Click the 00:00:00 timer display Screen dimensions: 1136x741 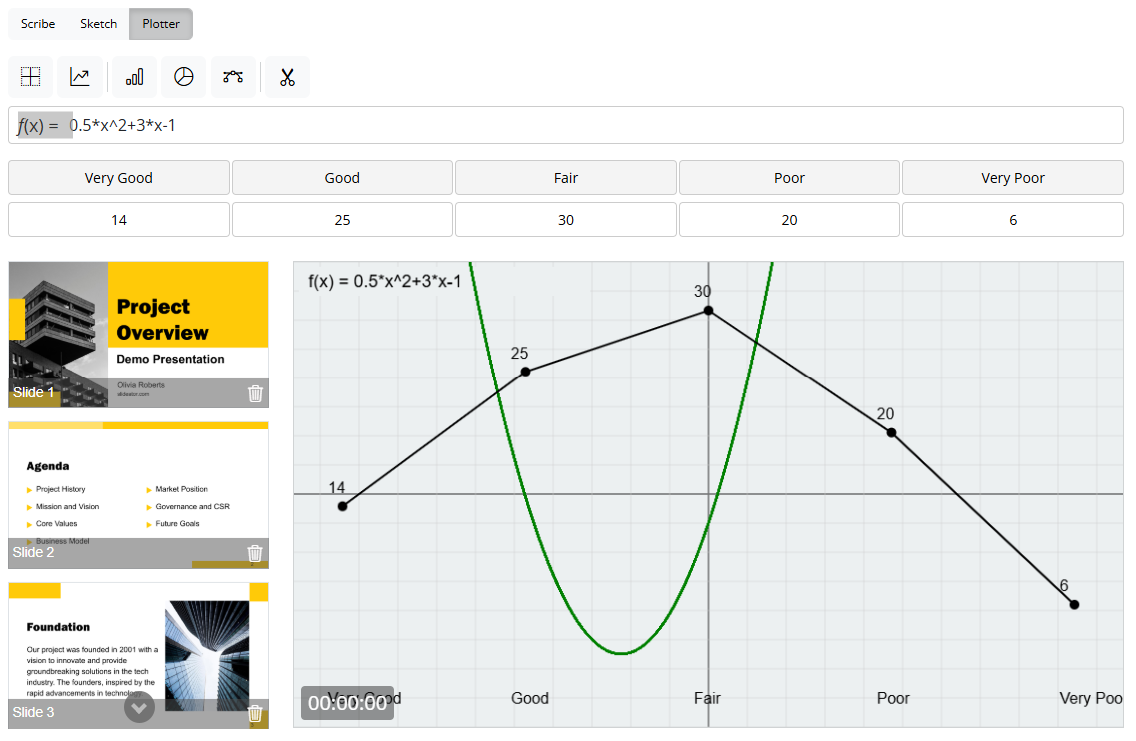point(348,703)
